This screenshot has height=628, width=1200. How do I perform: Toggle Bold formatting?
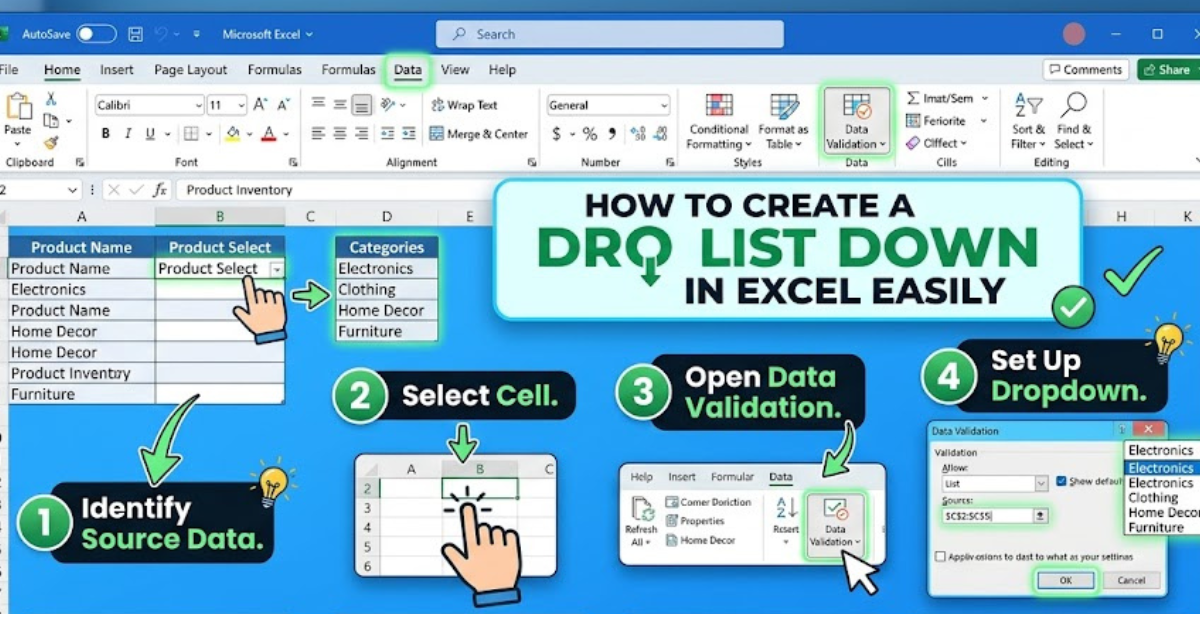point(106,134)
